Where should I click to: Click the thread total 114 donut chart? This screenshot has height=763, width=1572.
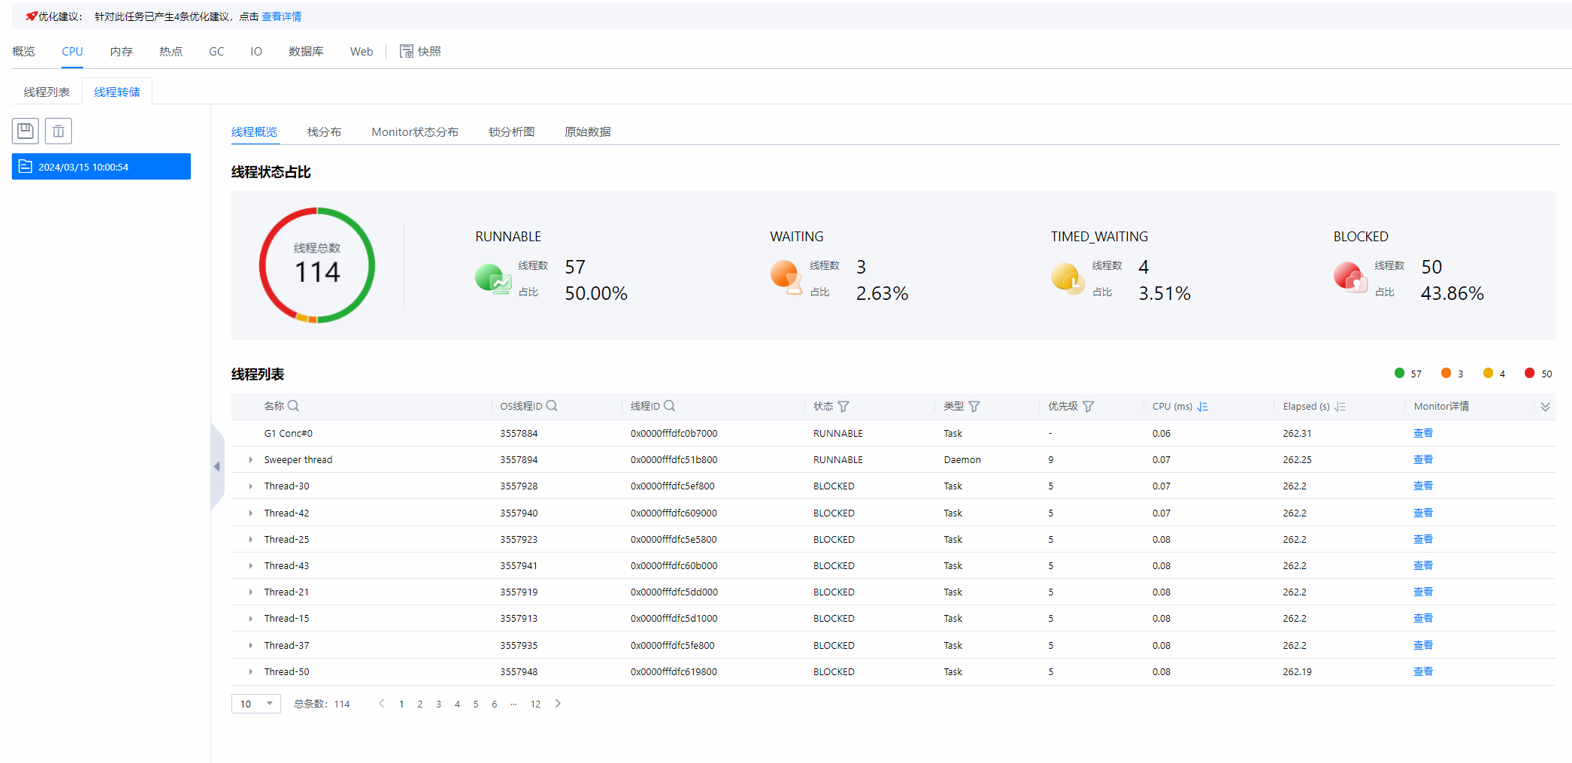(317, 265)
